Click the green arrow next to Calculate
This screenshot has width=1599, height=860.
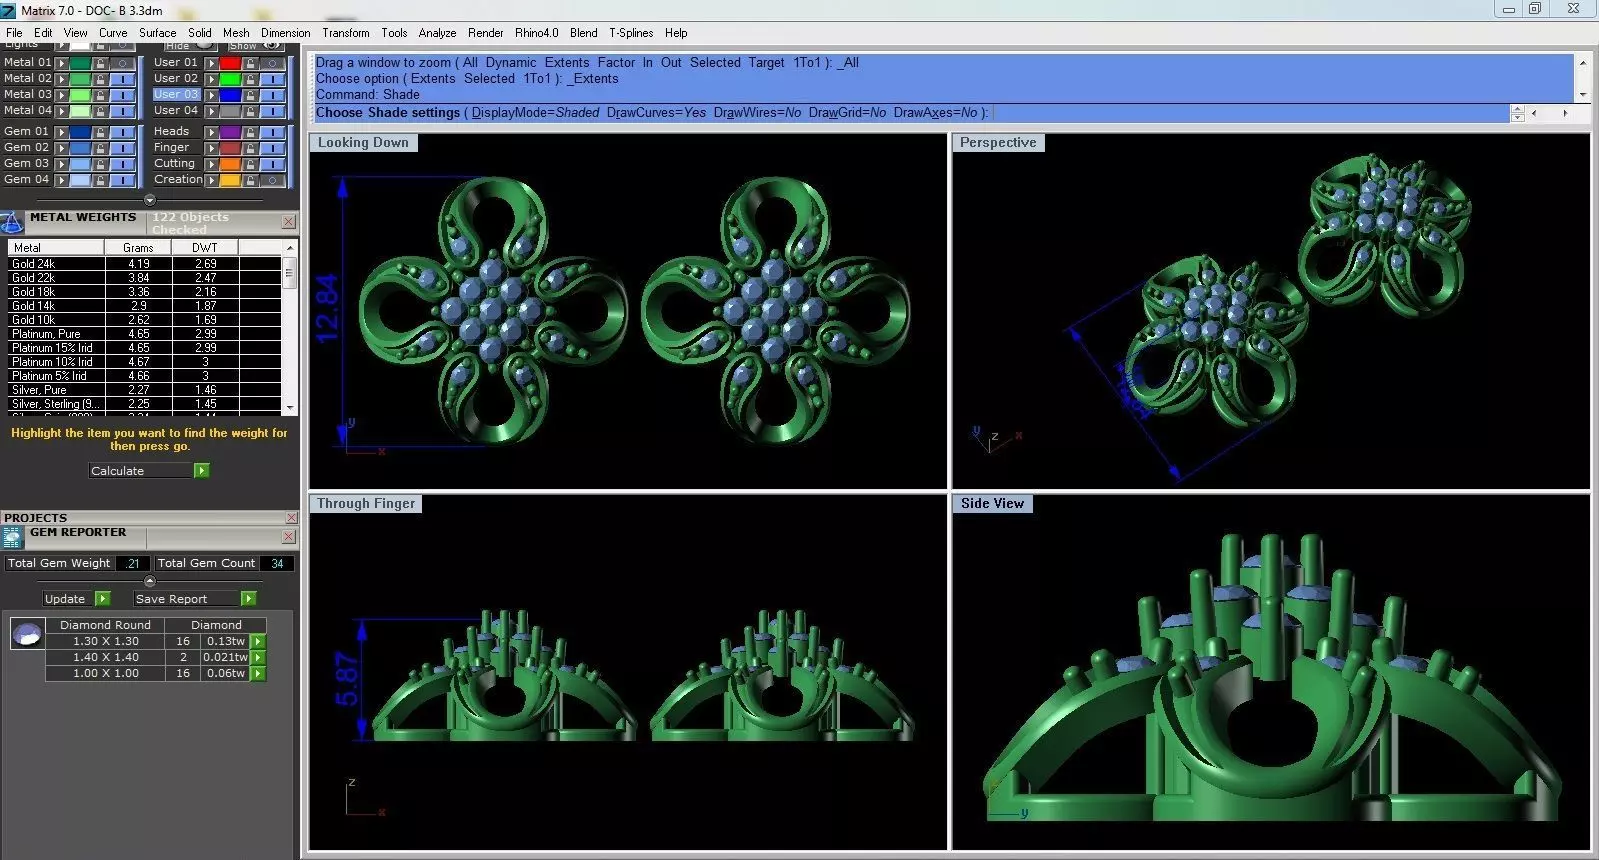tap(201, 470)
